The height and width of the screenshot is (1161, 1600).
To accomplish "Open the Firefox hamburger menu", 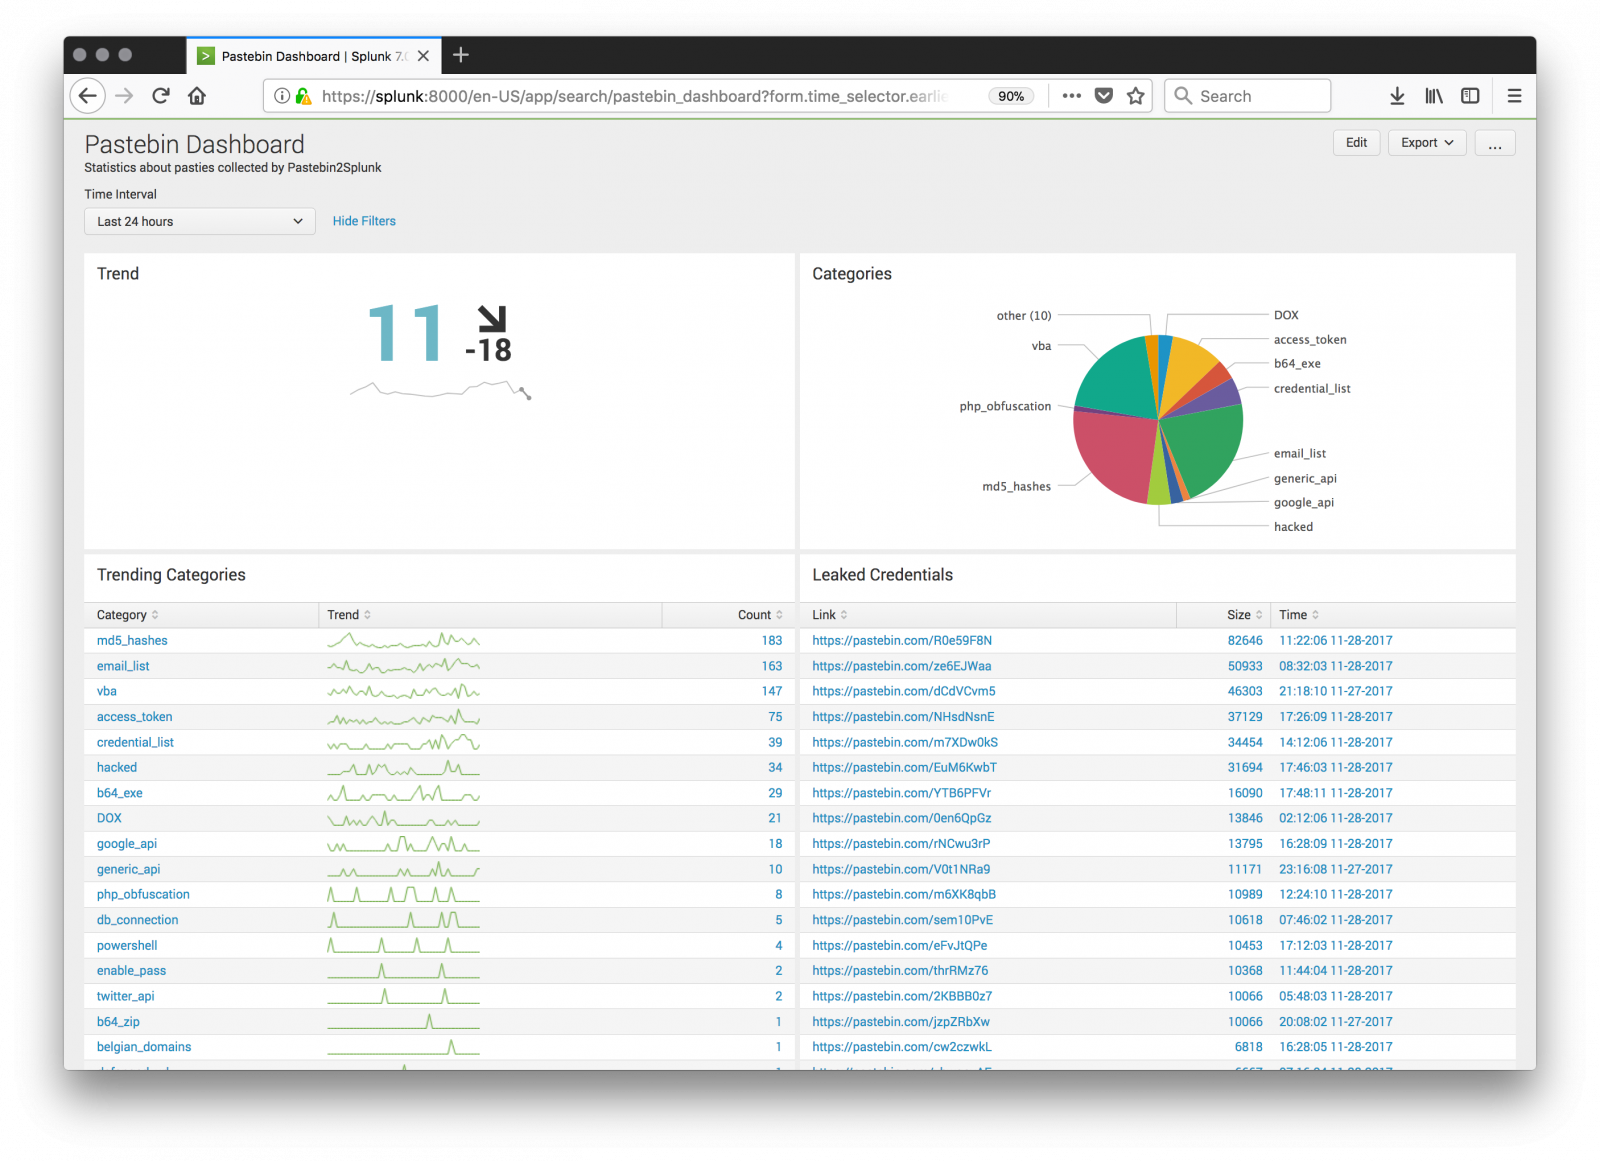I will (1514, 96).
